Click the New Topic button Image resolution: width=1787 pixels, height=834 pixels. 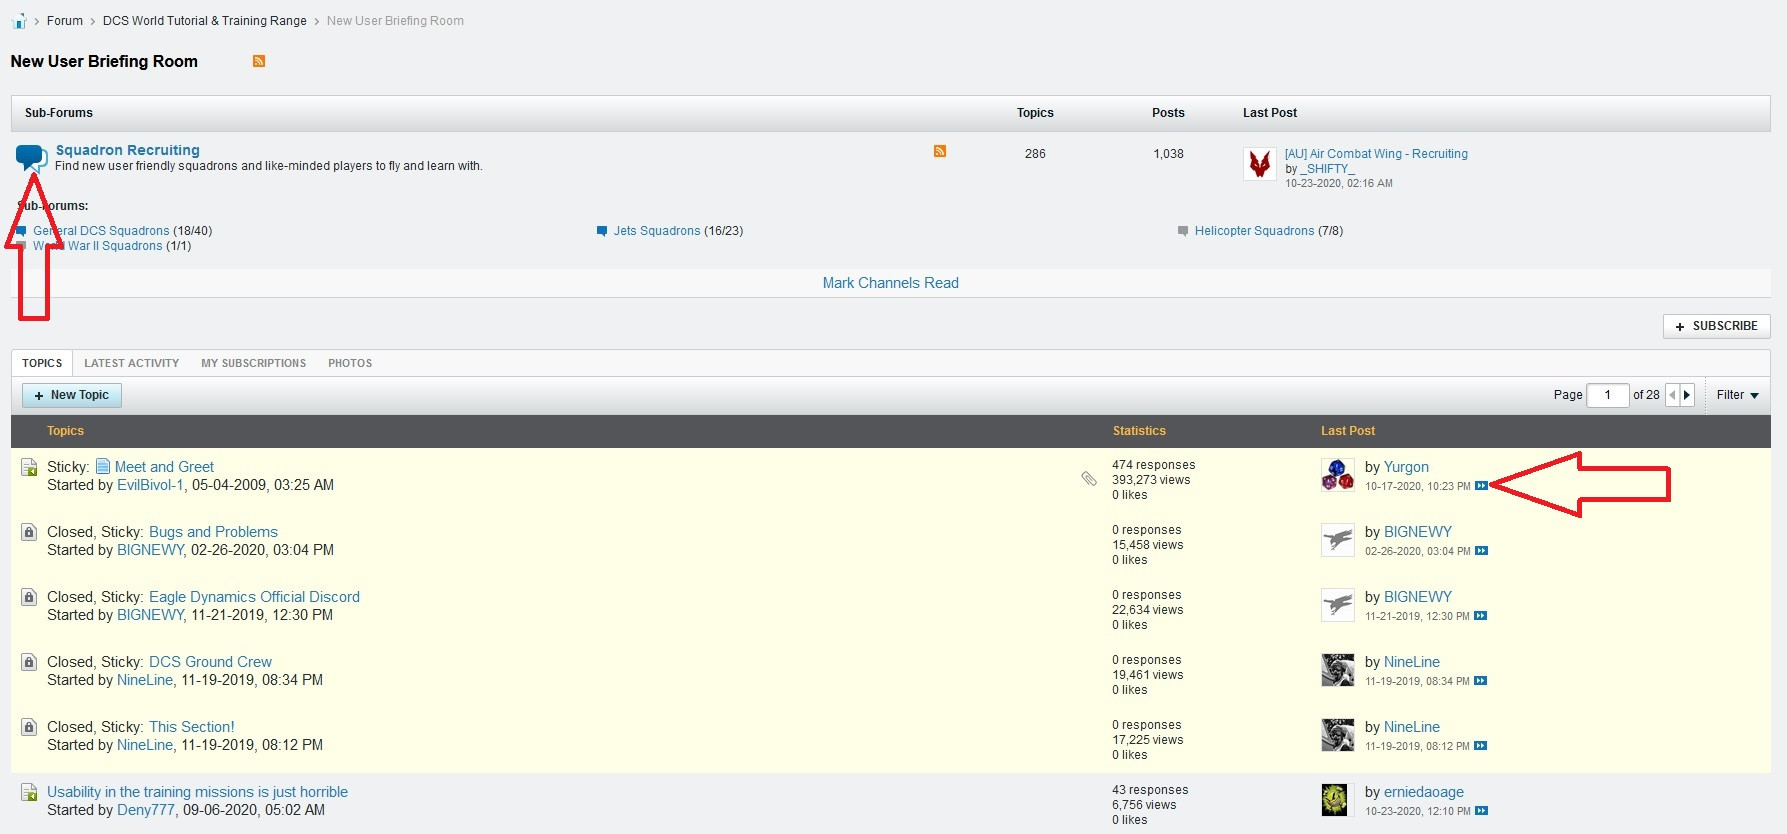[x=72, y=395]
